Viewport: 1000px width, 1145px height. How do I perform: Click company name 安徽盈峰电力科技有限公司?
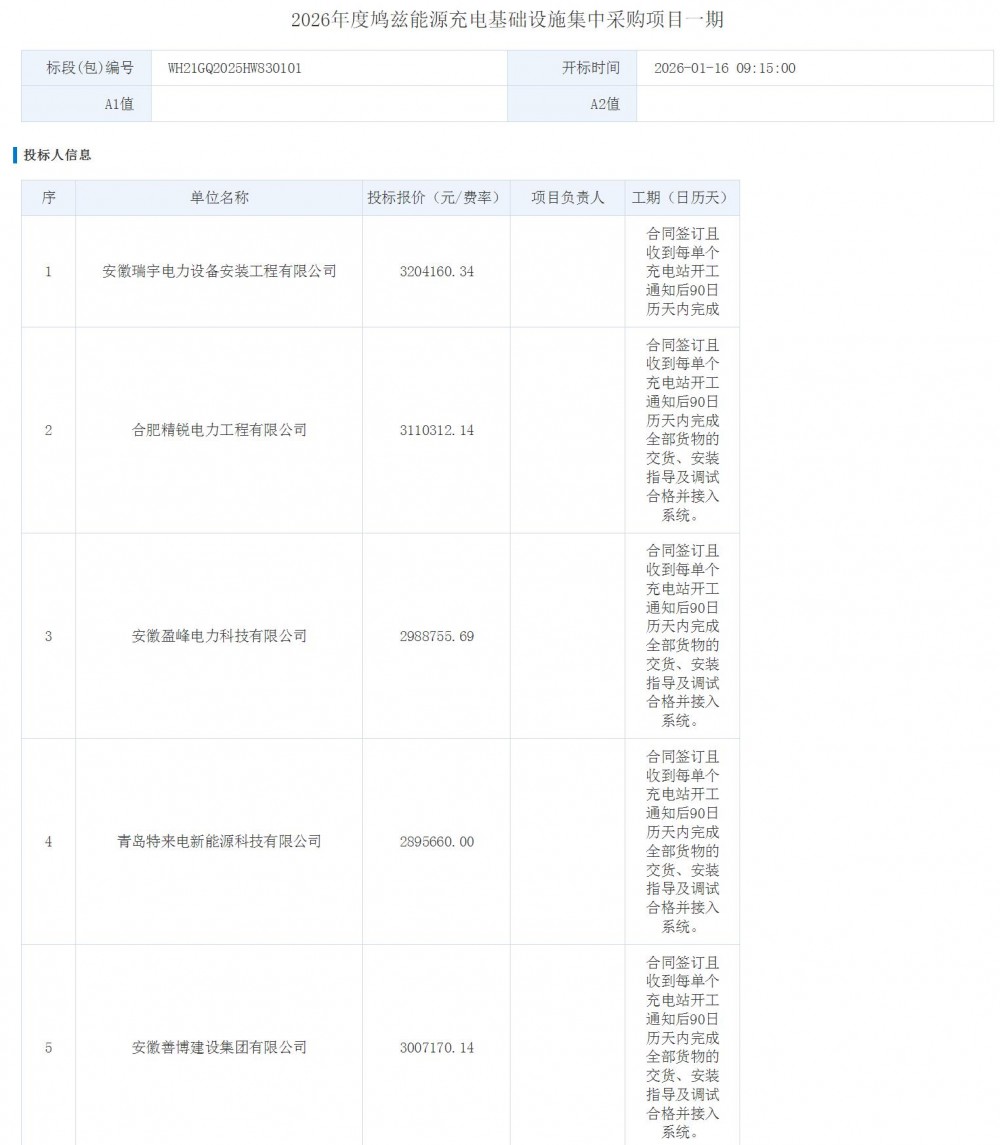(219, 636)
